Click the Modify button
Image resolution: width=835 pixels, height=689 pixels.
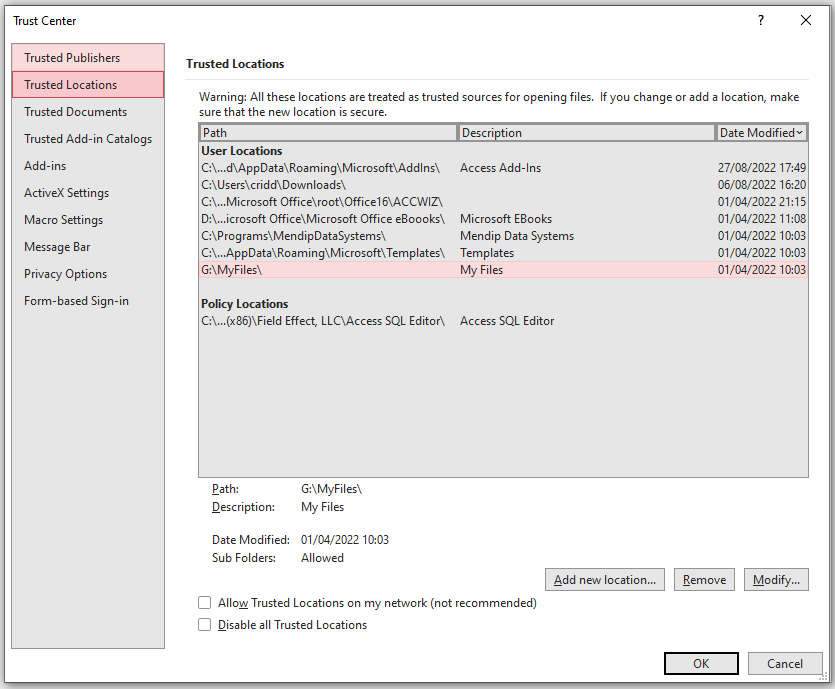click(776, 580)
